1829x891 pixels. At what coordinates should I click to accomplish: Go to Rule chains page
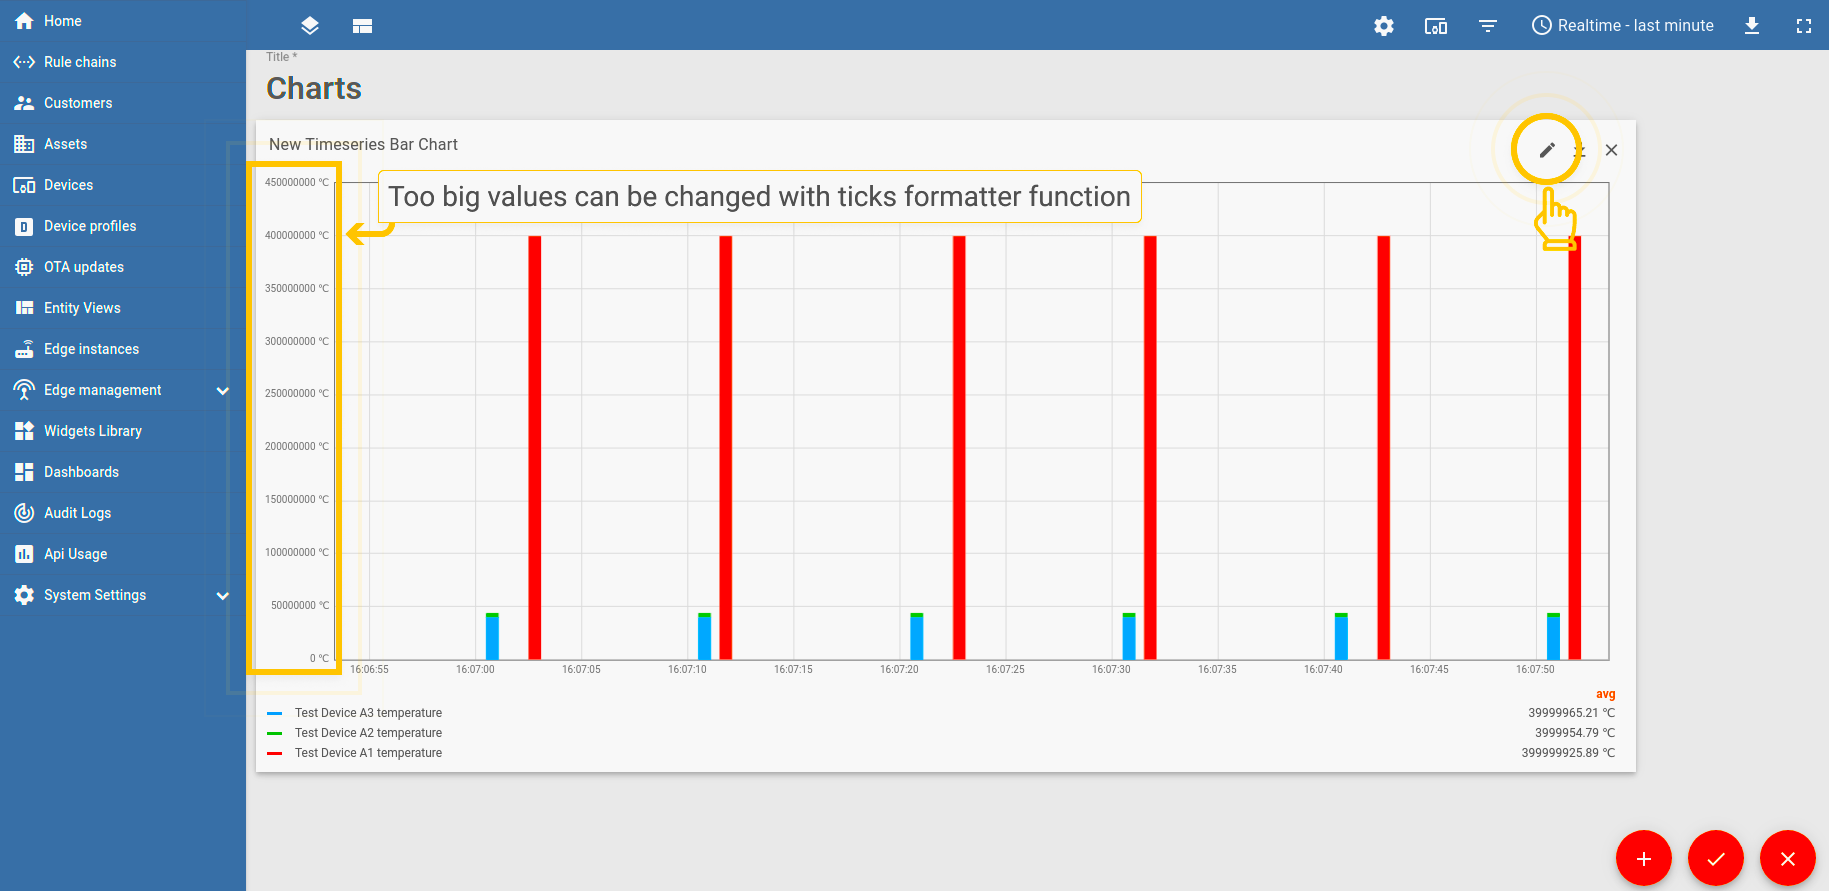[x=80, y=62]
